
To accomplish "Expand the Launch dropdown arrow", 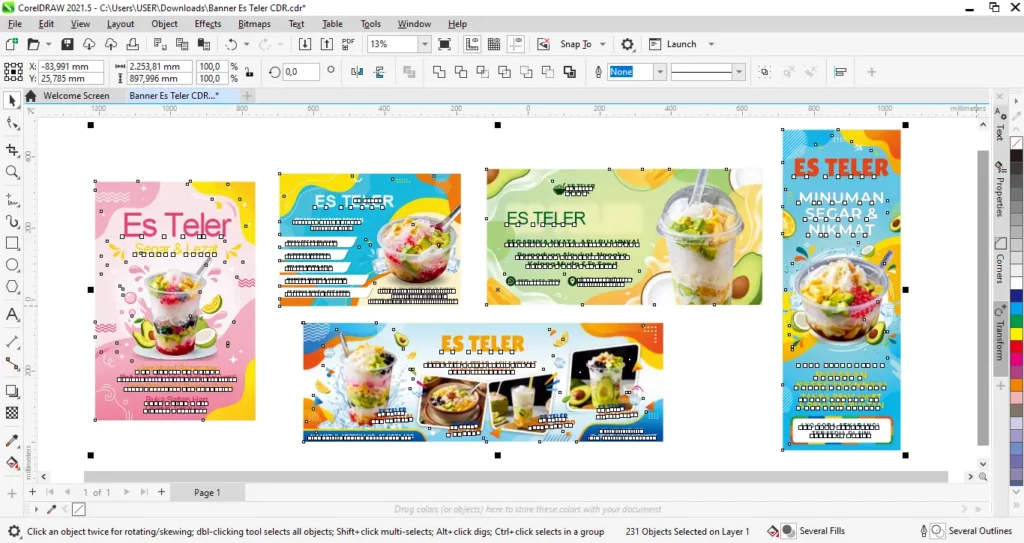I will click(711, 44).
